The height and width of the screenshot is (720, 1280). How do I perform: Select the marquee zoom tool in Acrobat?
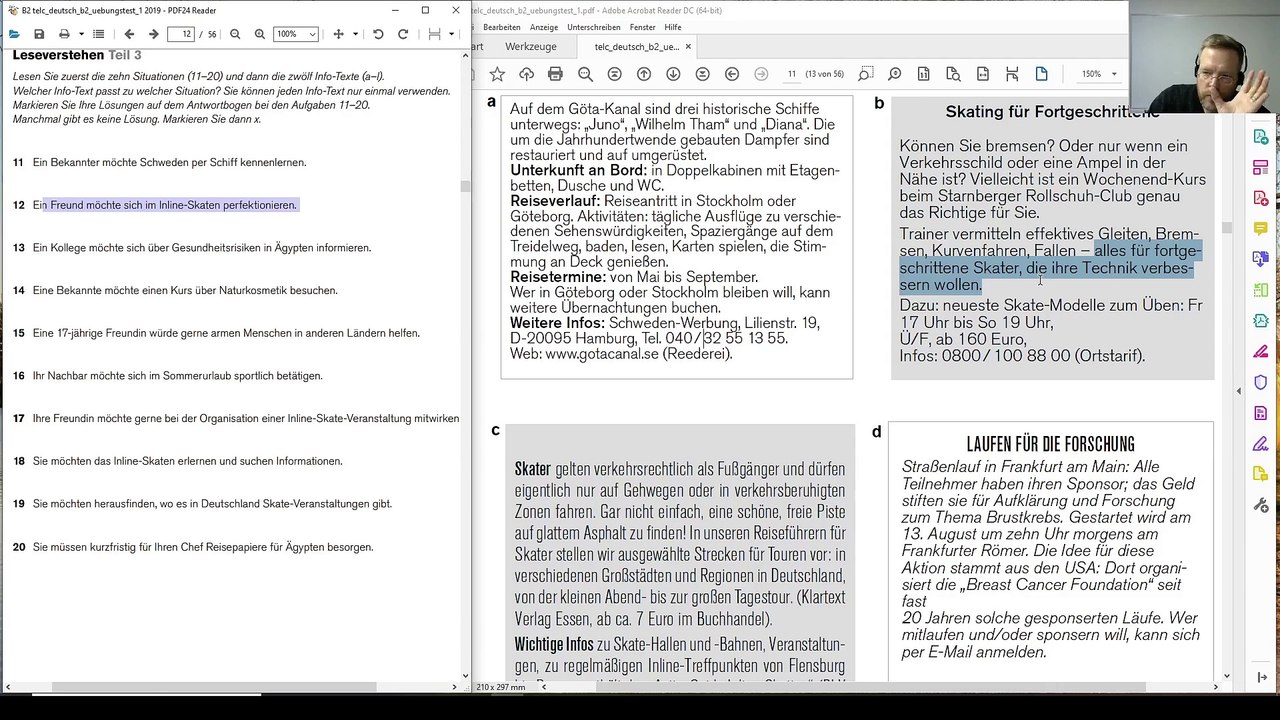pos(865,74)
